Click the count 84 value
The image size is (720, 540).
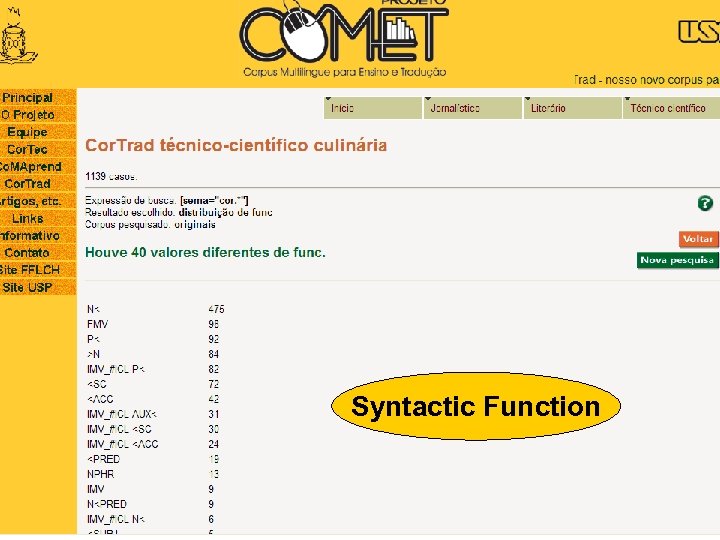coord(214,354)
